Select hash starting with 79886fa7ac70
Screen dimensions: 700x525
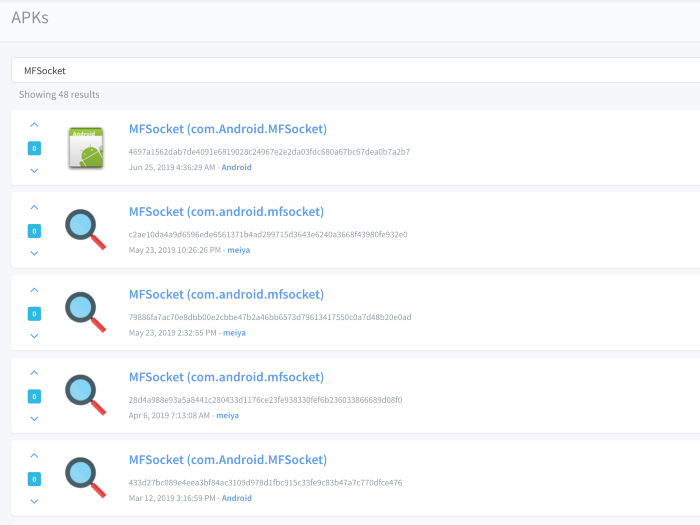pos(270,317)
